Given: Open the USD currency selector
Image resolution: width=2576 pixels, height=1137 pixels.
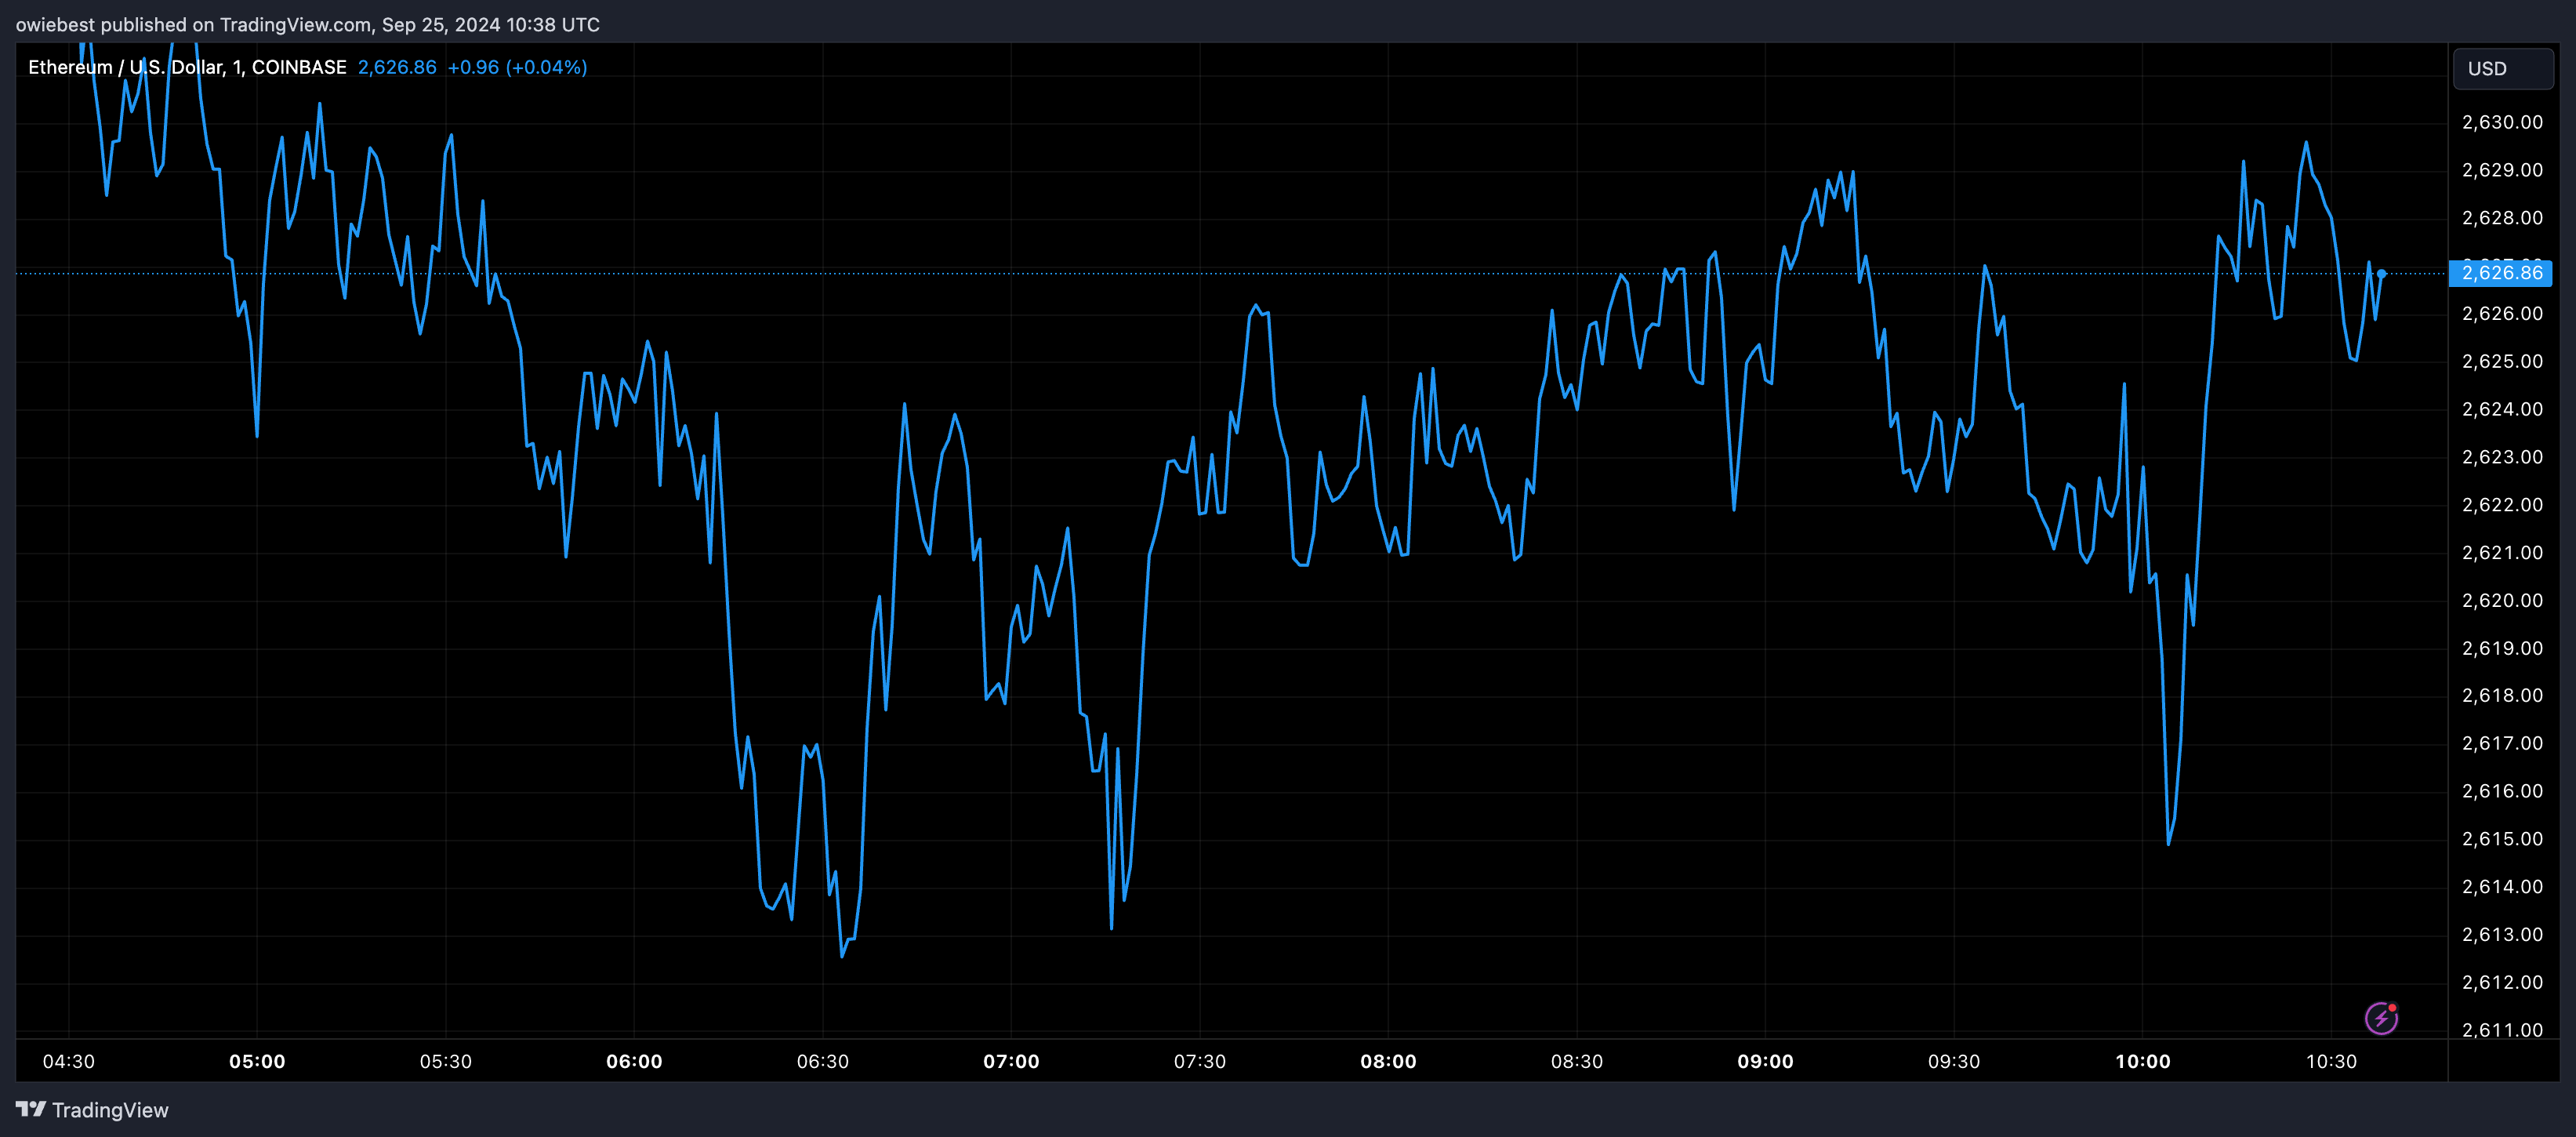Looking at the screenshot, I should click(2503, 69).
